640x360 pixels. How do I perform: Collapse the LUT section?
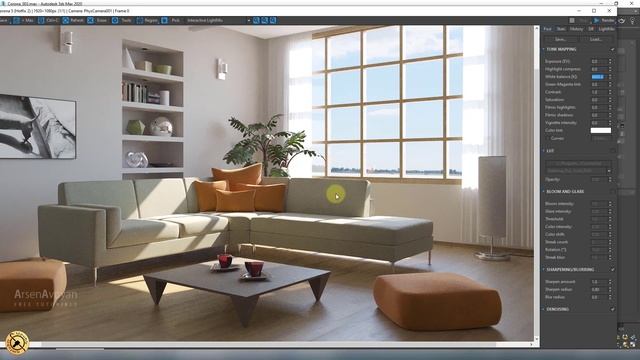coord(544,151)
